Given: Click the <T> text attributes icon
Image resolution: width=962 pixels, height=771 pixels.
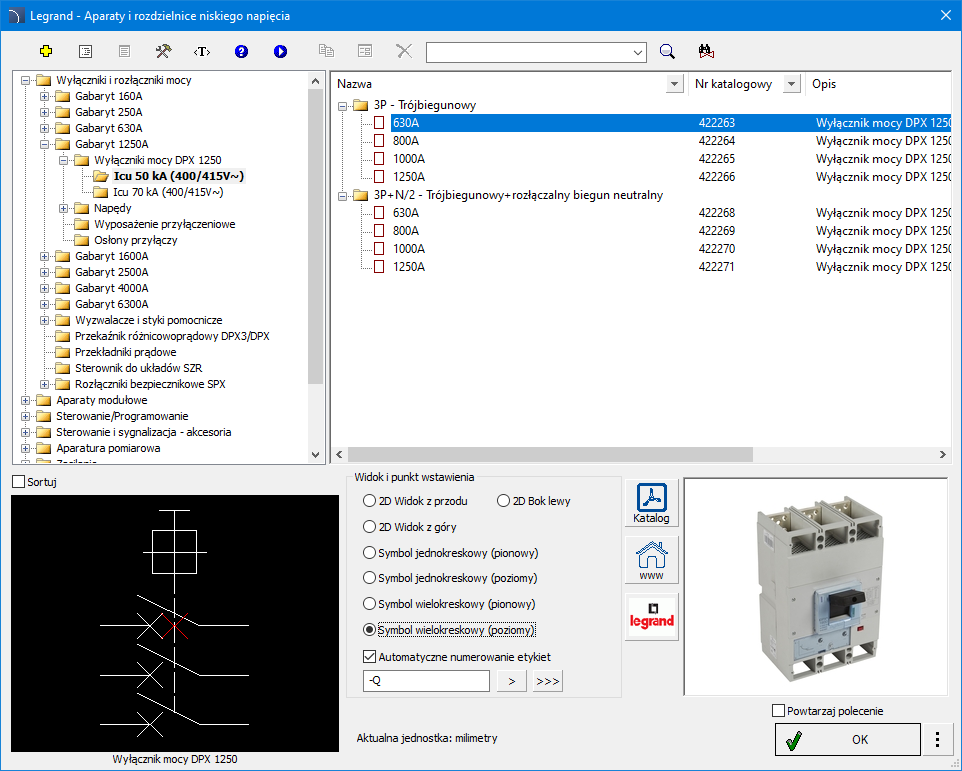Looking at the screenshot, I should pyautogui.click(x=202, y=52).
